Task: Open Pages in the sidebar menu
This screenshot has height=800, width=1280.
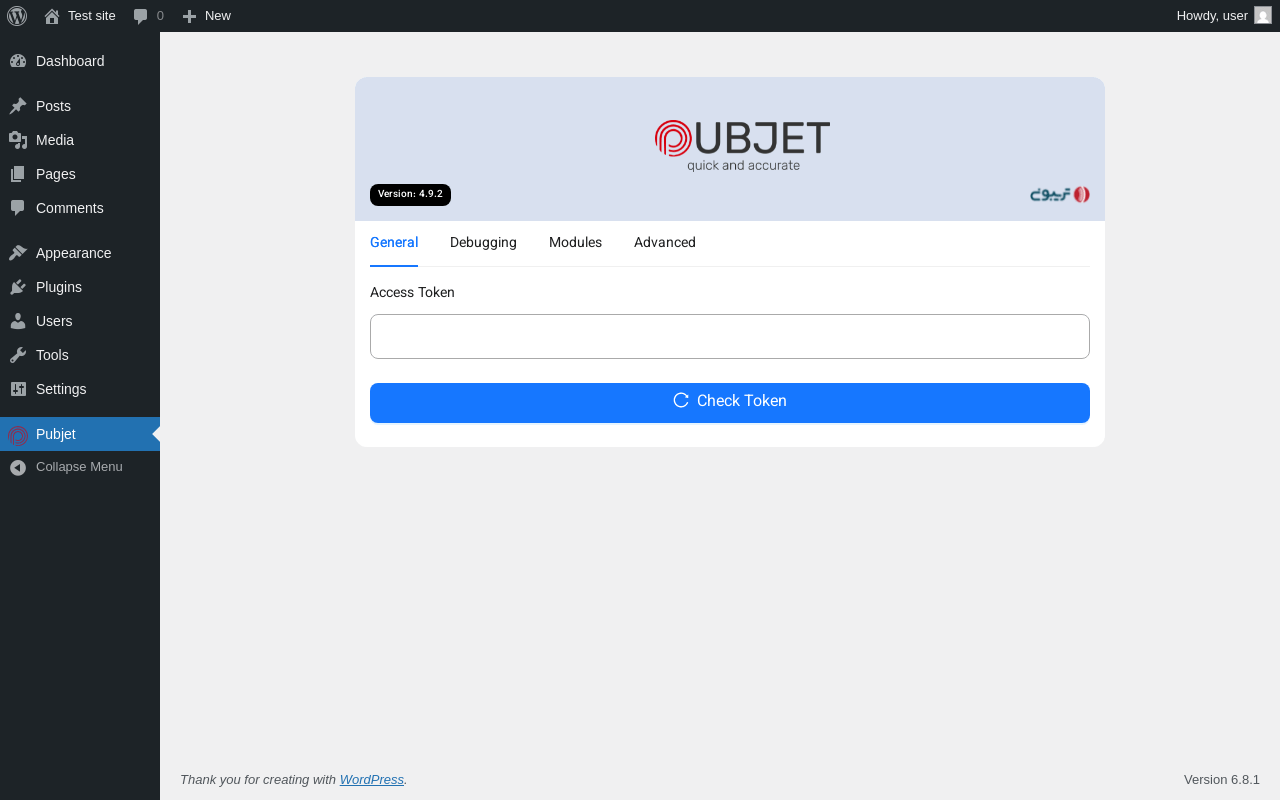Action: (80, 174)
